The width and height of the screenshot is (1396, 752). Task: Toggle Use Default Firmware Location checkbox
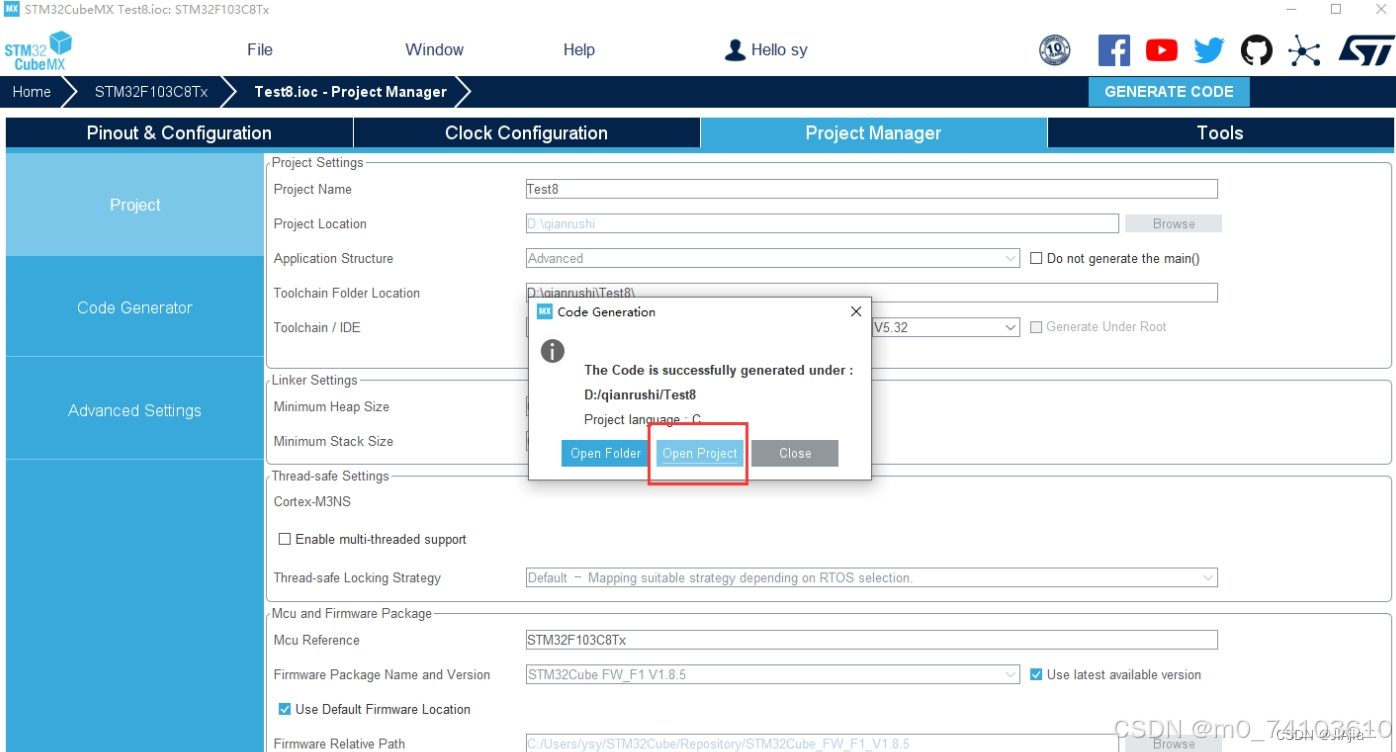[285, 709]
